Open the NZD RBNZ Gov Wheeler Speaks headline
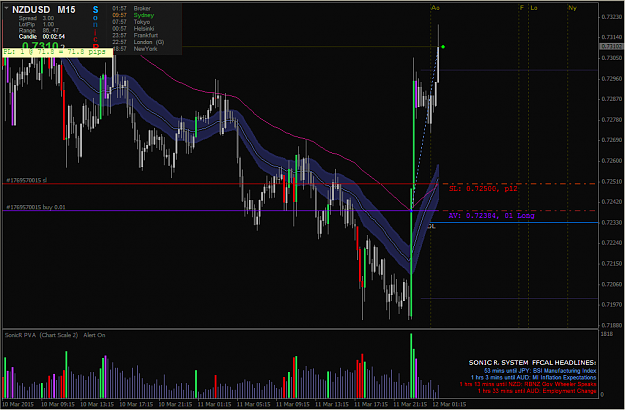625x410 pixels. pos(528,384)
